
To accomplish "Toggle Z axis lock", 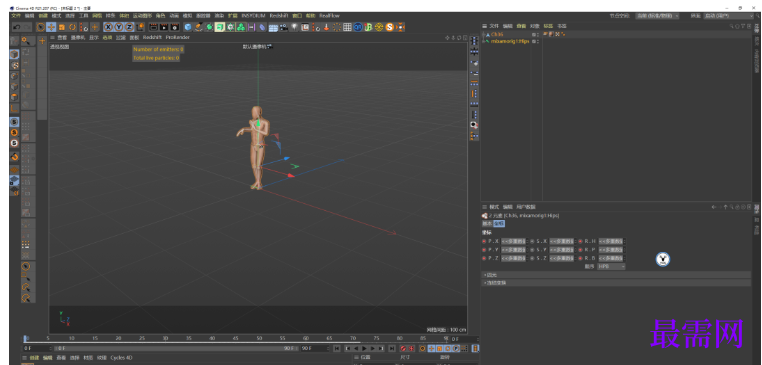I will coord(130,27).
